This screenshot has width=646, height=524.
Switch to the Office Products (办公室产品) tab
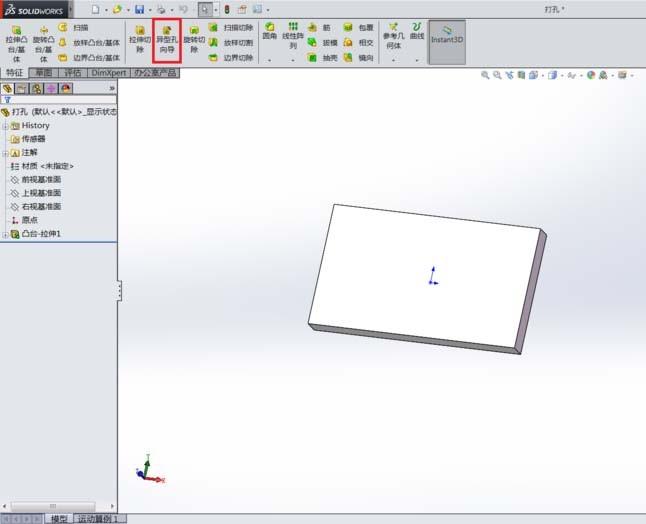click(155, 73)
